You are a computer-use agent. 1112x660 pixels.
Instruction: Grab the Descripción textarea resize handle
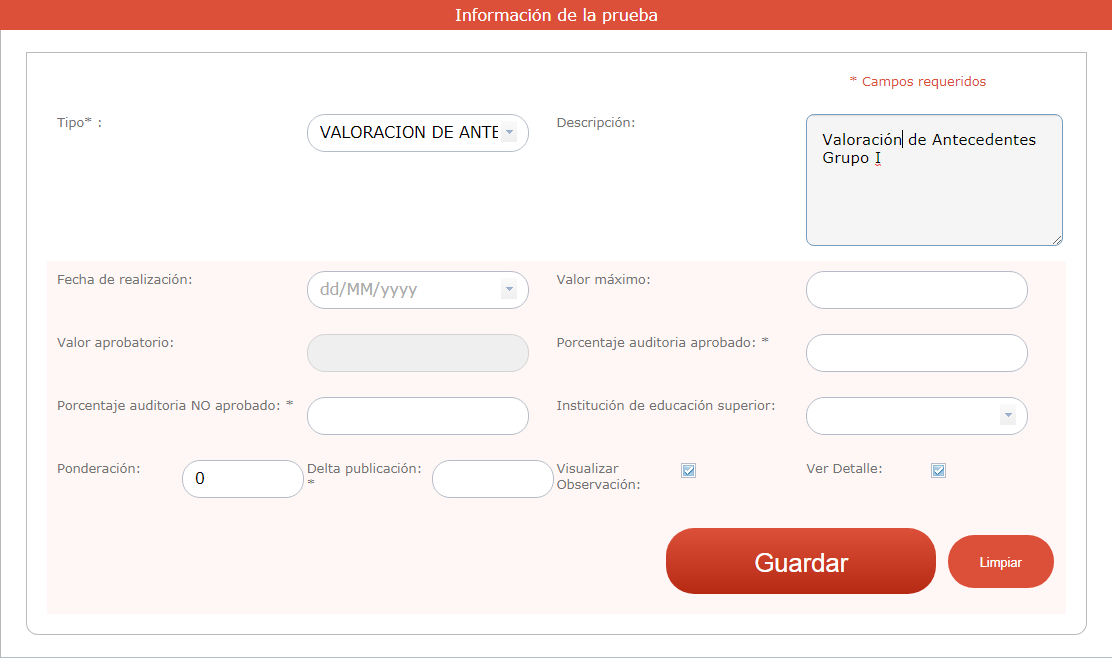click(1056, 239)
